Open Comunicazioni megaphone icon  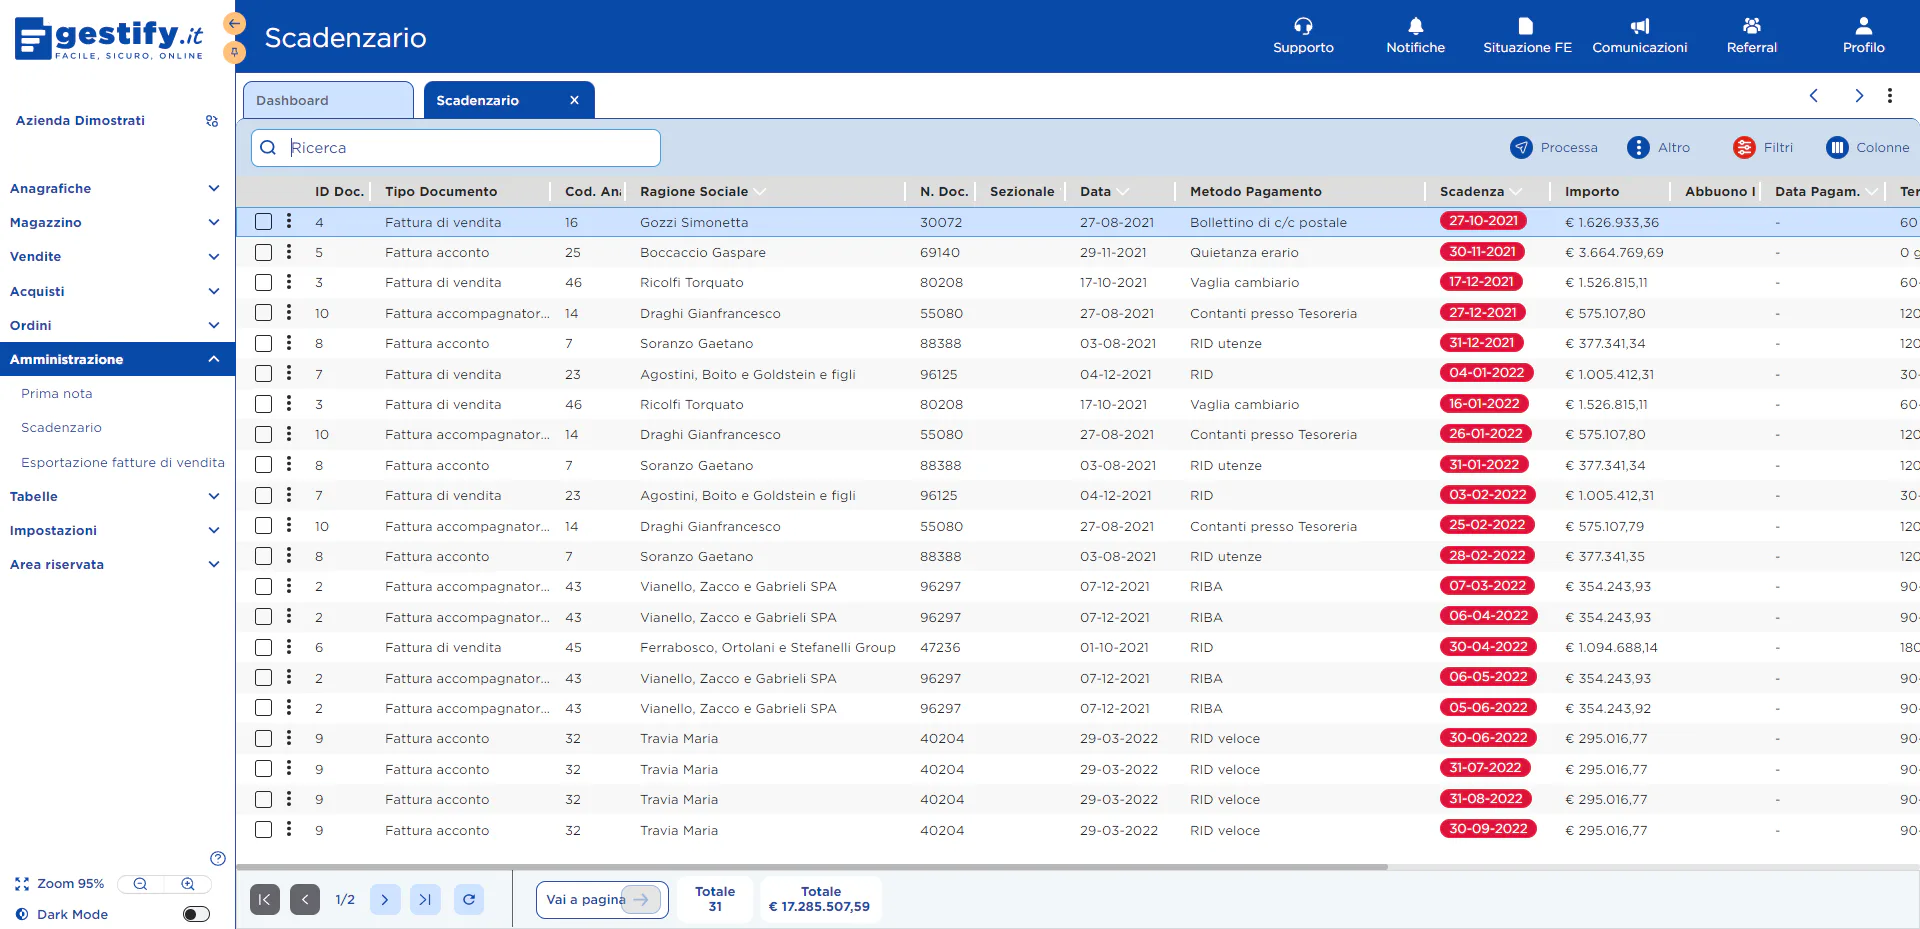tap(1640, 26)
